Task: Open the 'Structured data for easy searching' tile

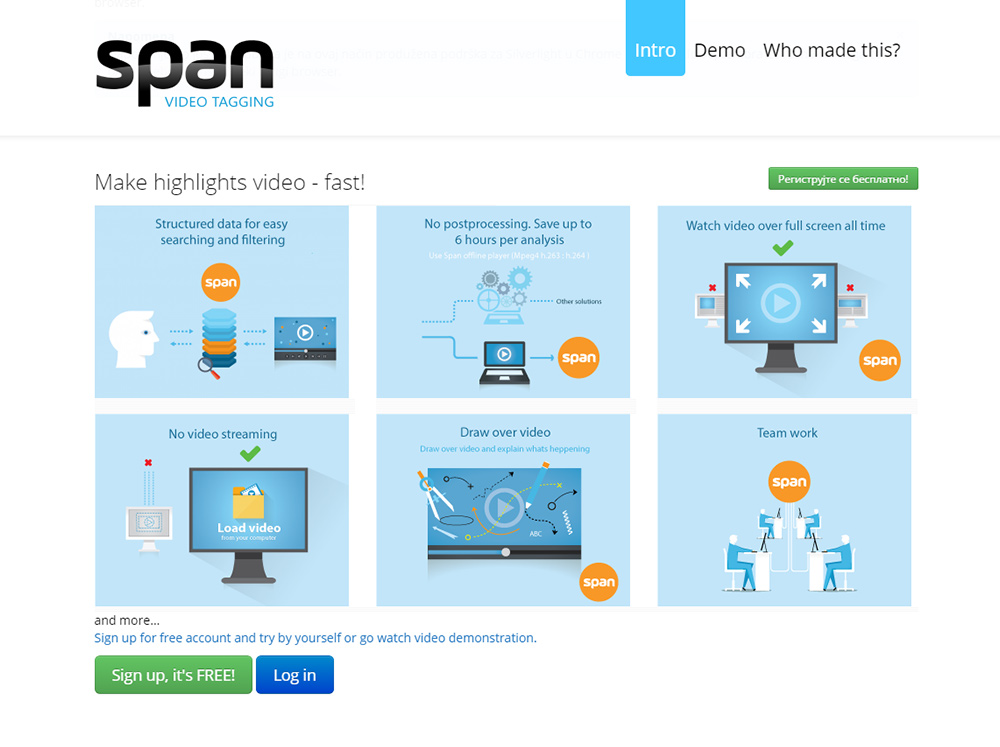Action: [x=222, y=302]
